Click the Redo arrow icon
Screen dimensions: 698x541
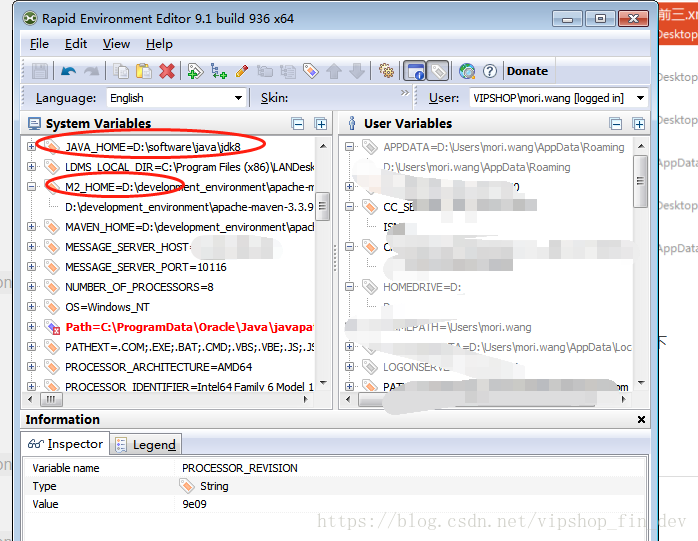pyautogui.click(x=92, y=71)
